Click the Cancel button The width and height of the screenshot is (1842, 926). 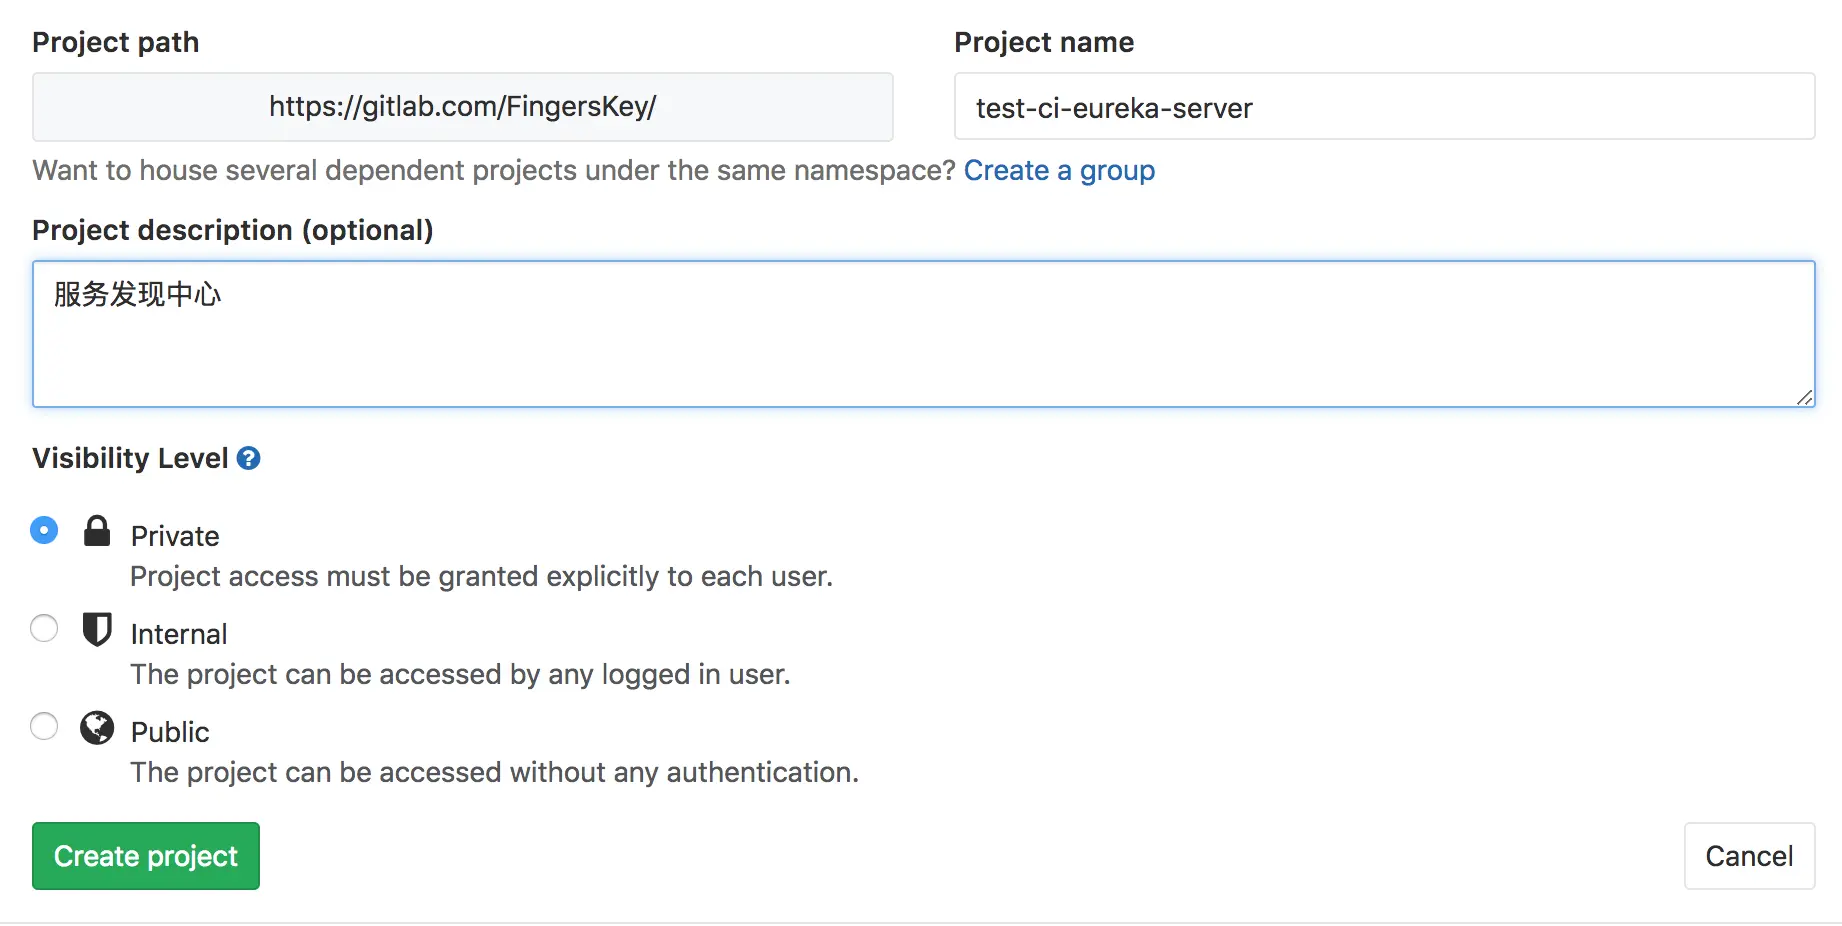coord(1749,856)
